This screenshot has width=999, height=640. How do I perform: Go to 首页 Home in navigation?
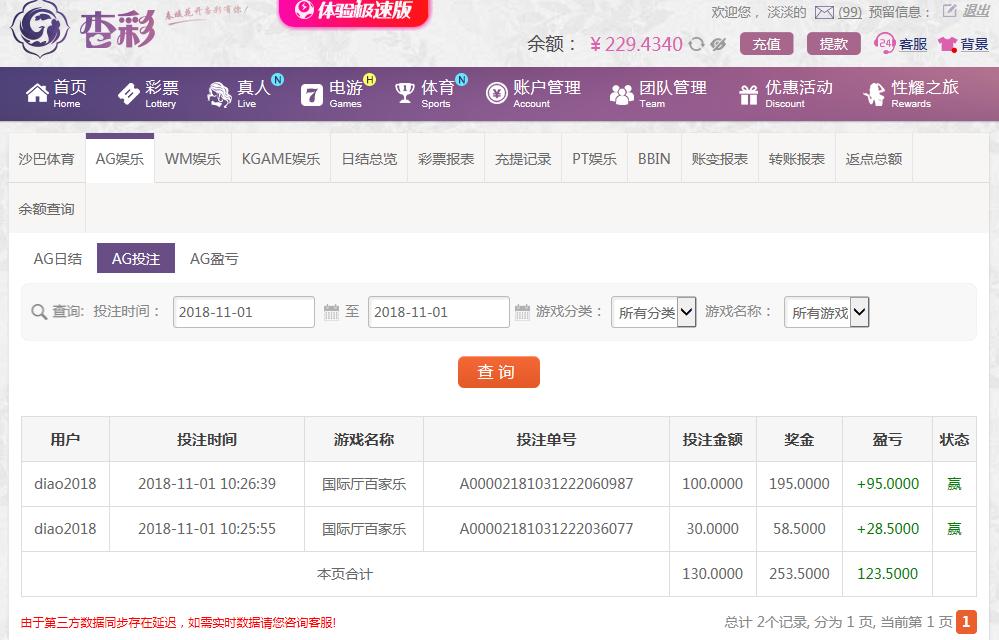click(x=56, y=94)
